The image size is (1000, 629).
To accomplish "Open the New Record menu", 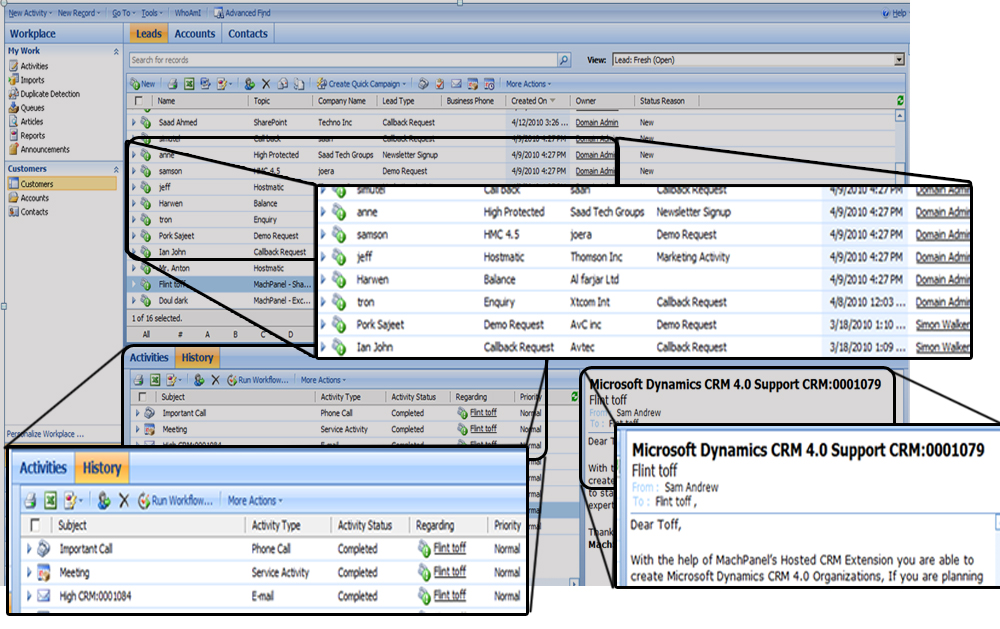I will [80, 13].
